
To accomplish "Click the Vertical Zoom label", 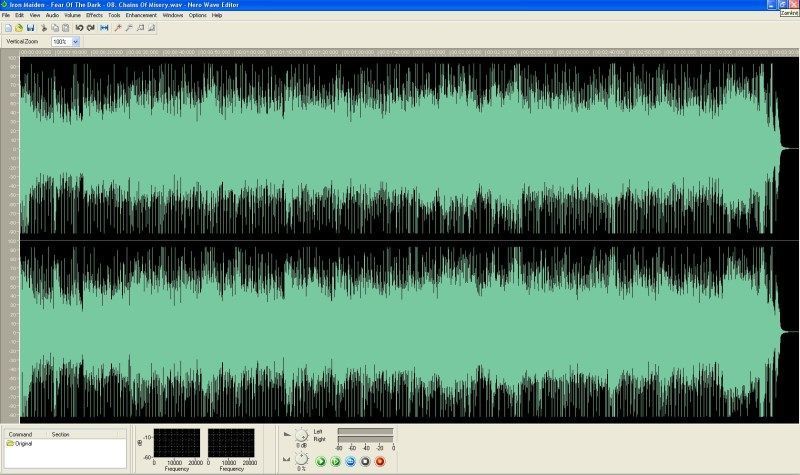I will [22, 42].
